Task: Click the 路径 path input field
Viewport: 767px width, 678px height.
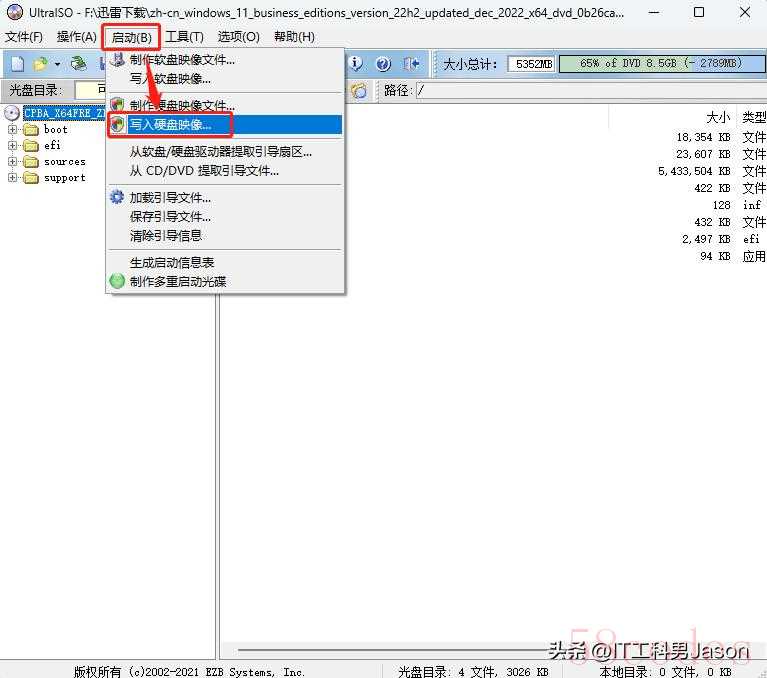Action: (x=591, y=90)
